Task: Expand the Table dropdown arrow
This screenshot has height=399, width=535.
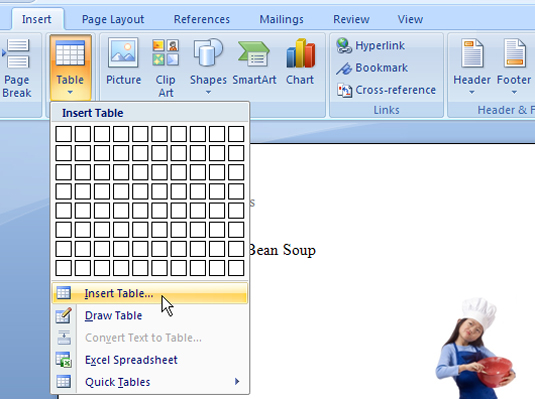Action: pyautogui.click(x=70, y=92)
